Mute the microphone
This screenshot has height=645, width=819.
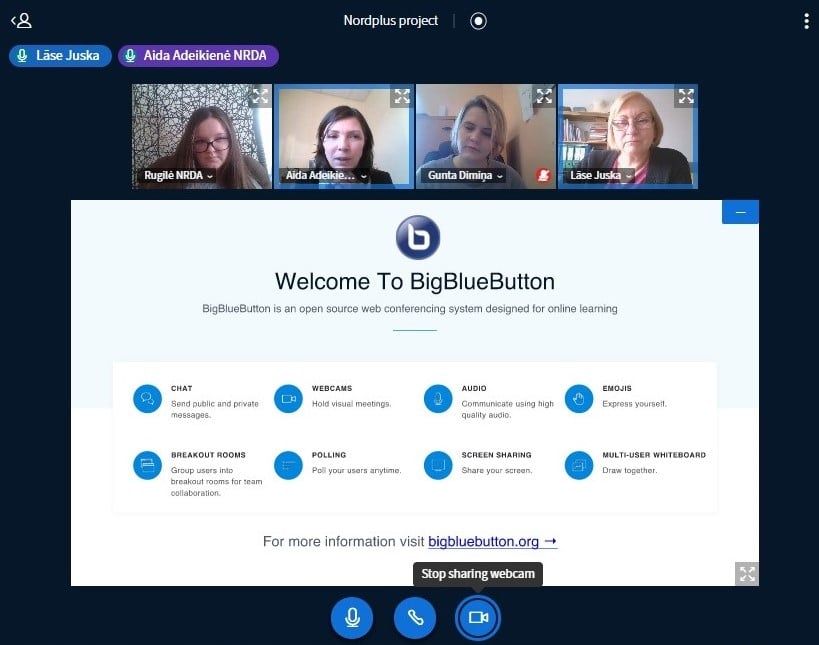pyautogui.click(x=352, y=617)
